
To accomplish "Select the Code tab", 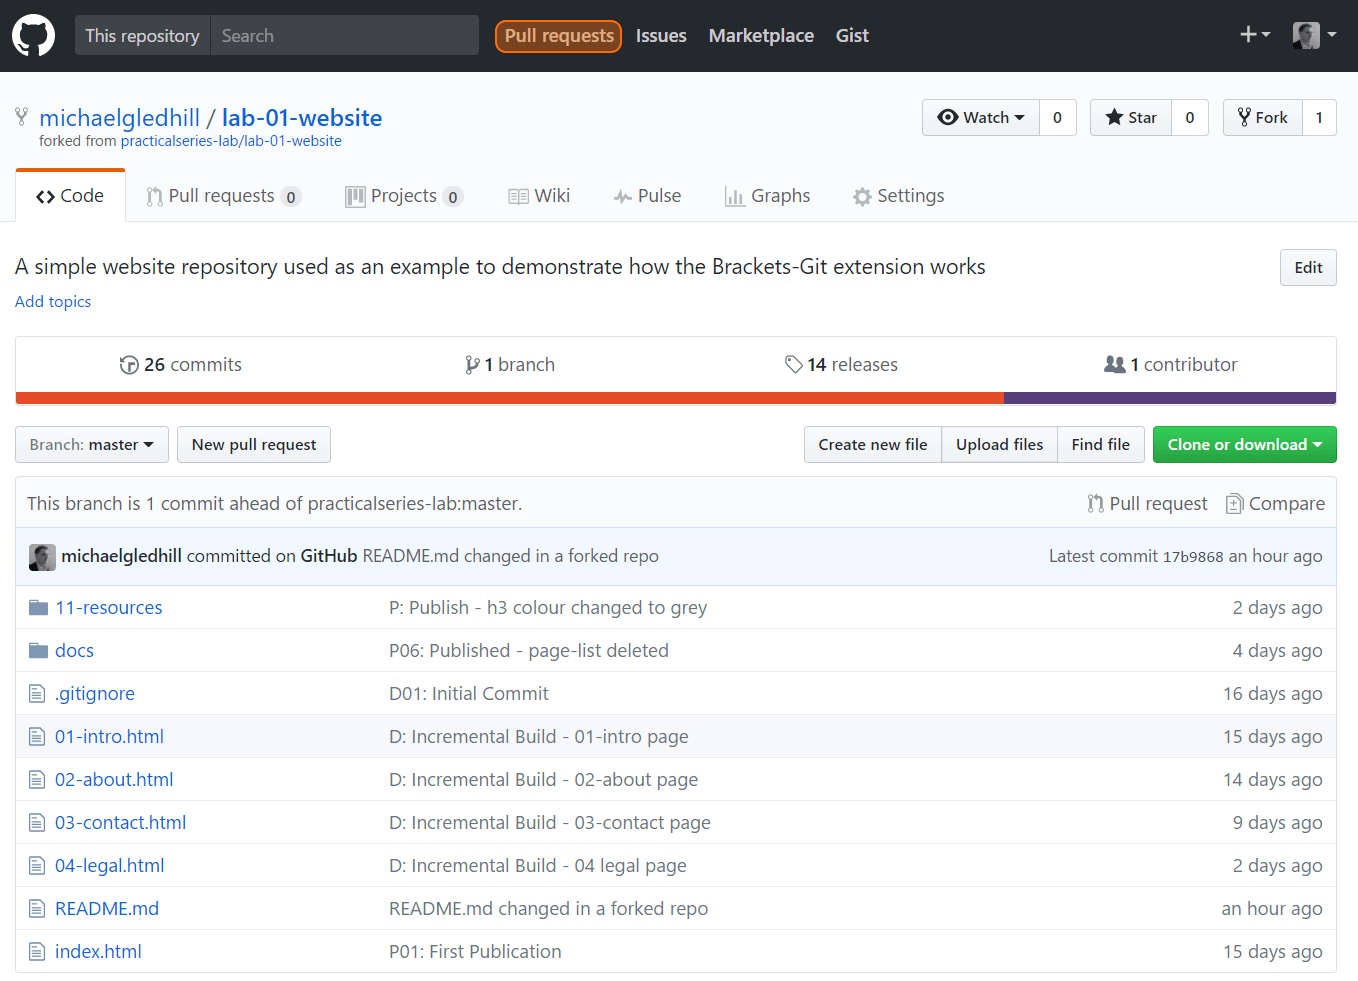I will click(70, 195).
